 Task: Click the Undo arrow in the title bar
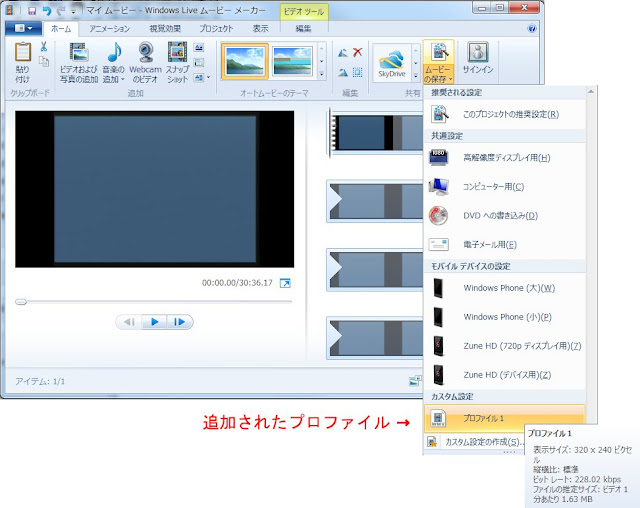coord(47,11)
